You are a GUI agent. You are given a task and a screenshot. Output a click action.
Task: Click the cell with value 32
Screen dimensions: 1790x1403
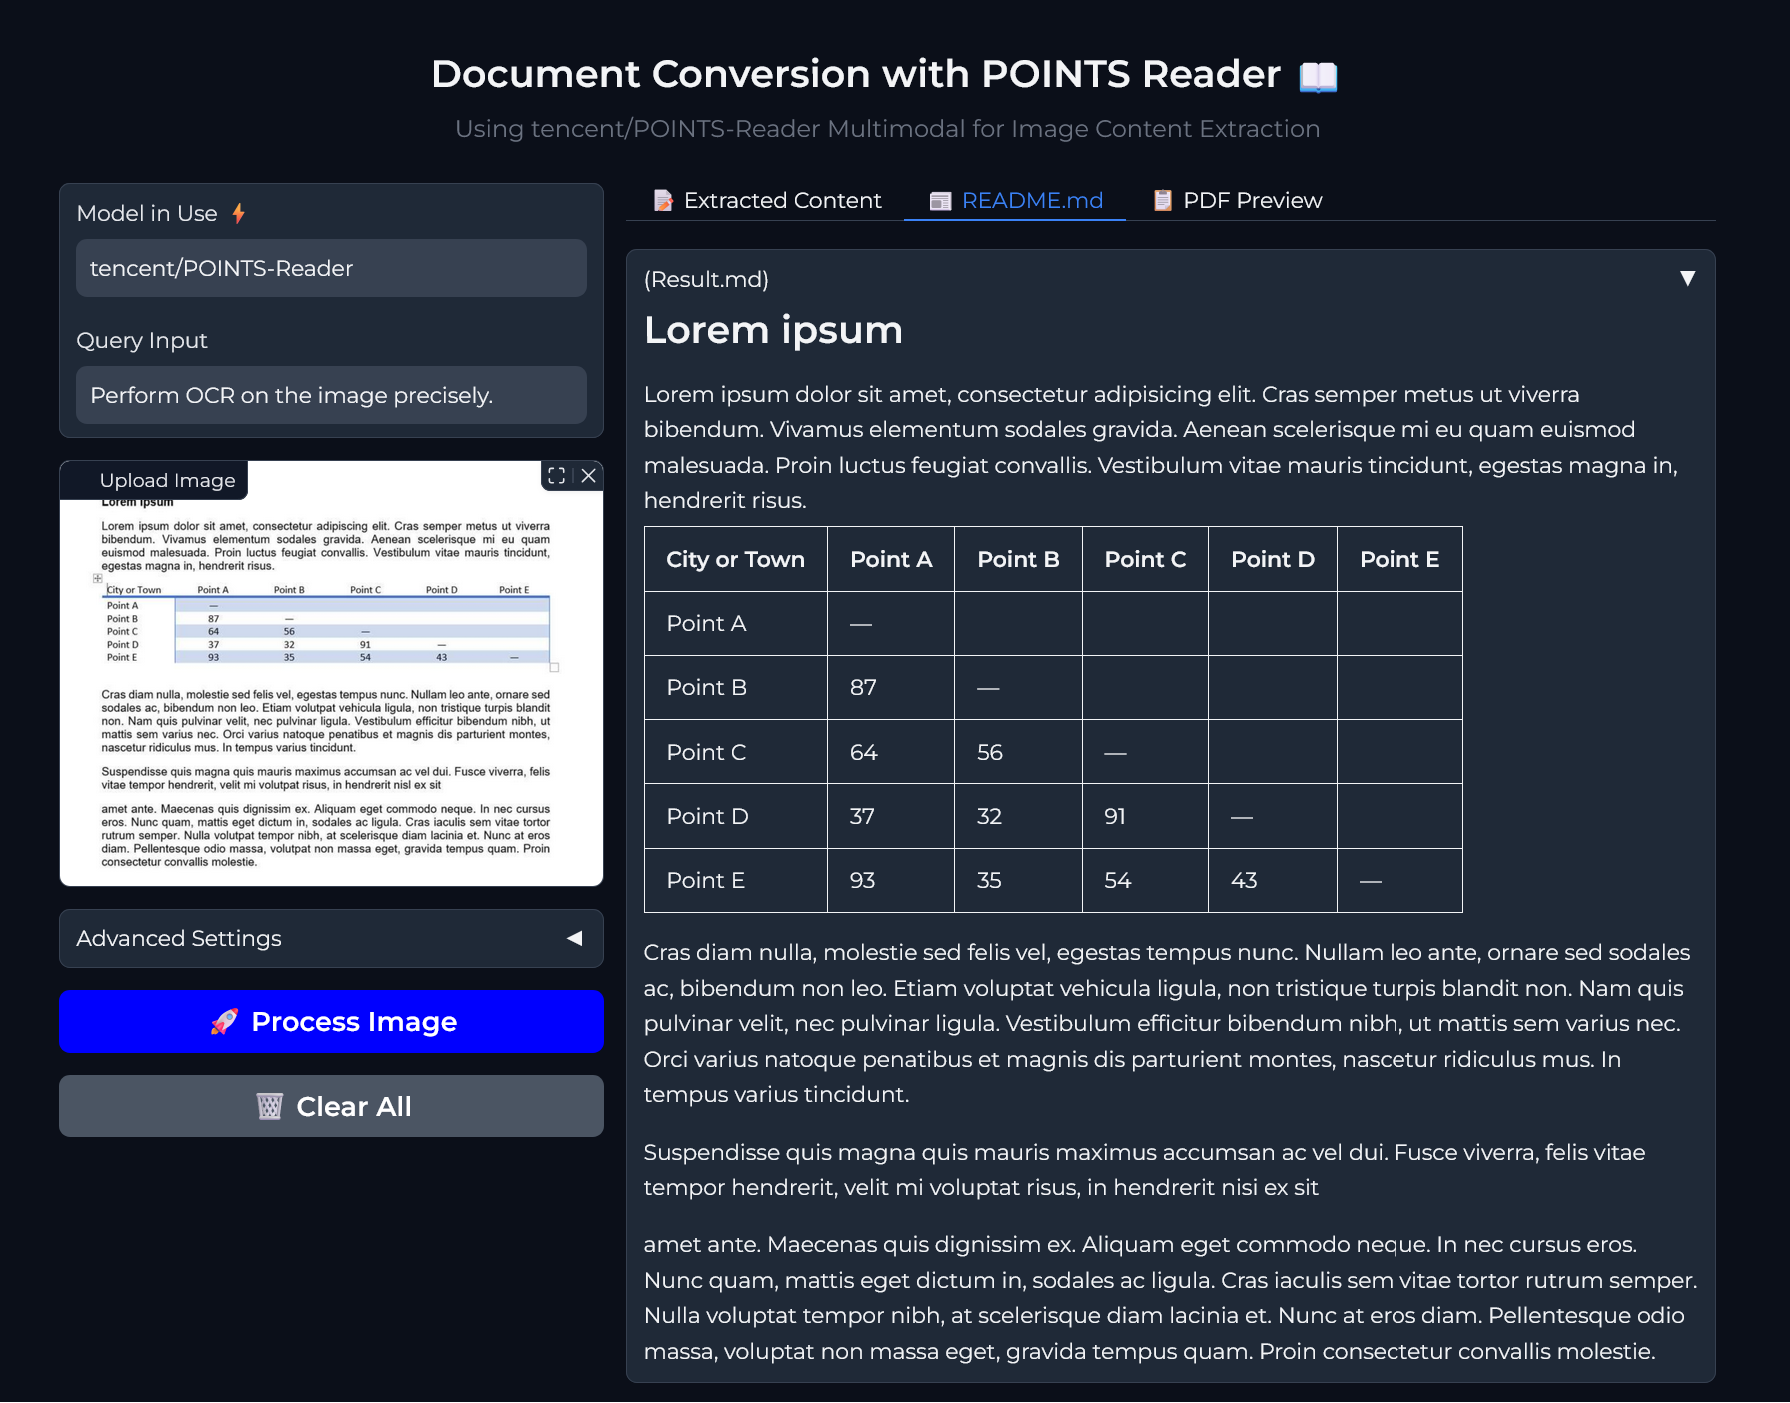pyautogui.click(x=1018, y=816)
